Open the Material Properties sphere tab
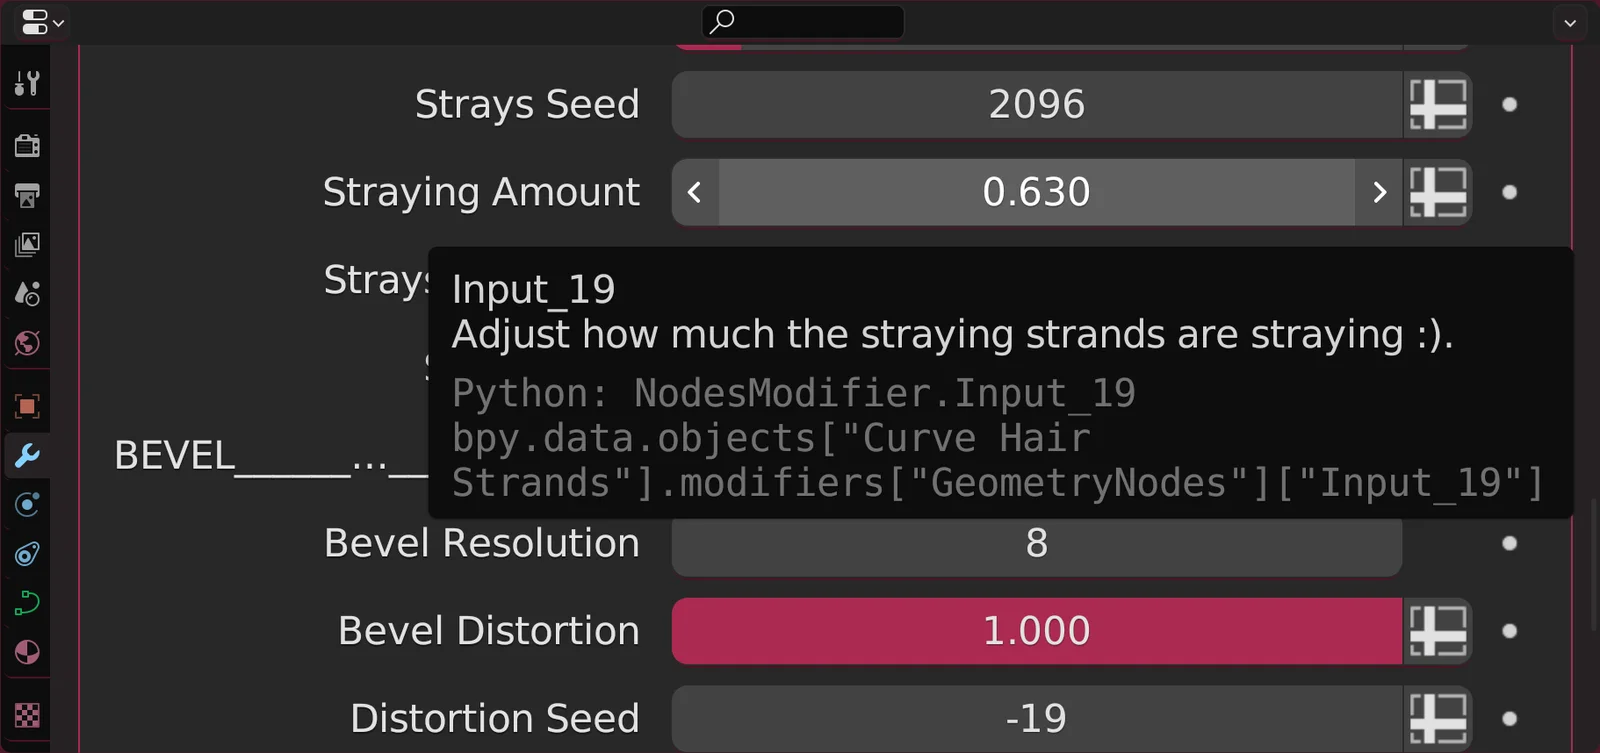The width and height of the screenshot is (1600, 753). click(27, 653)
